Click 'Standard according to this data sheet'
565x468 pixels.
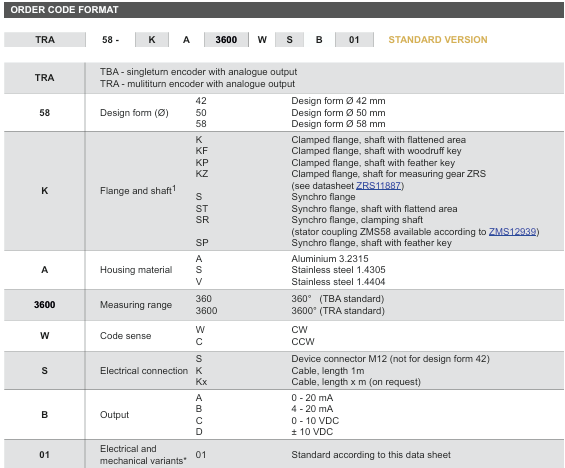pyautogui.click(x=371, y=455)
